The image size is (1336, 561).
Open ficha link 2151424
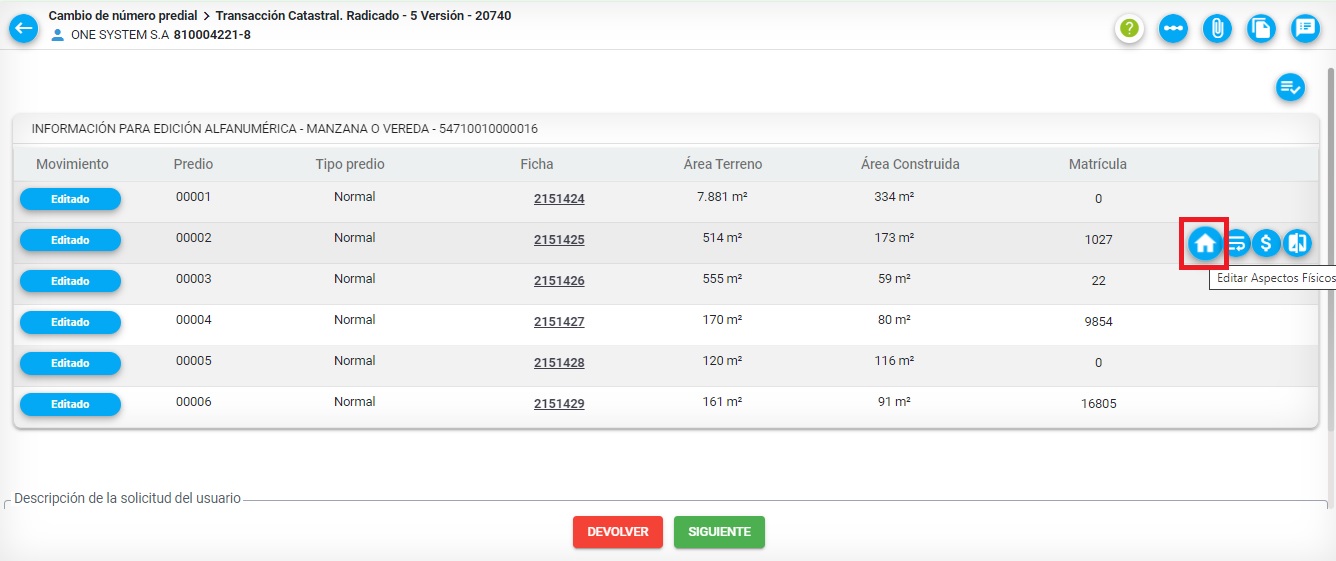point(559,199)
